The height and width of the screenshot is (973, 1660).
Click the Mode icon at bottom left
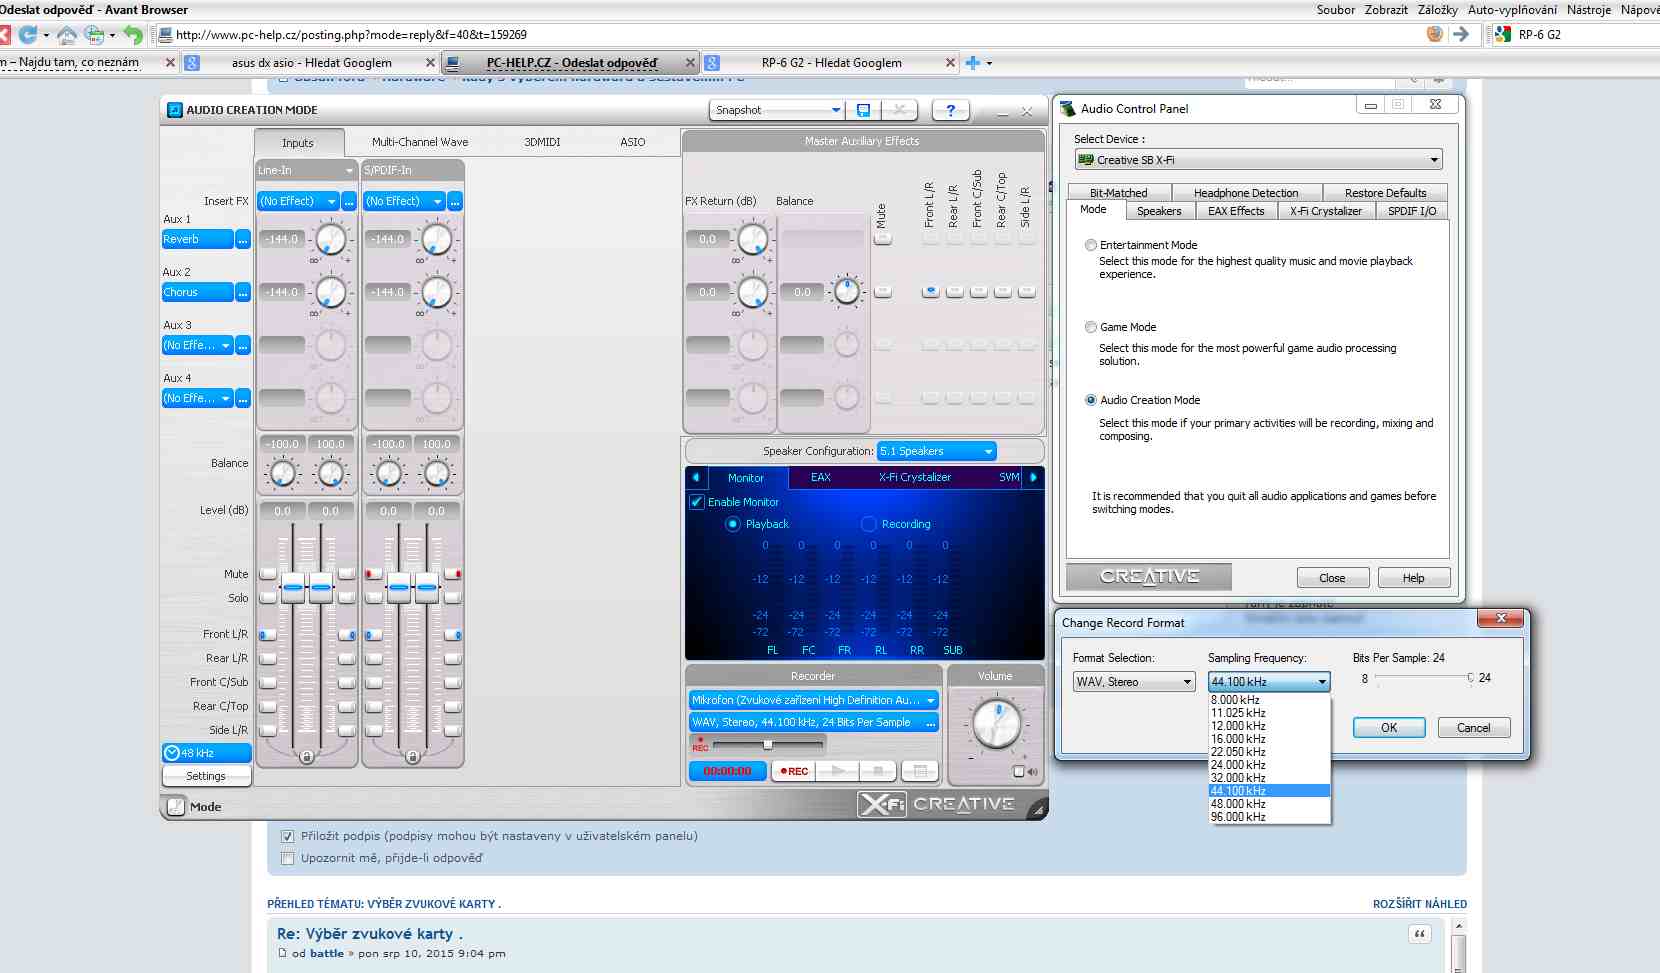click(x=176, y=807)
